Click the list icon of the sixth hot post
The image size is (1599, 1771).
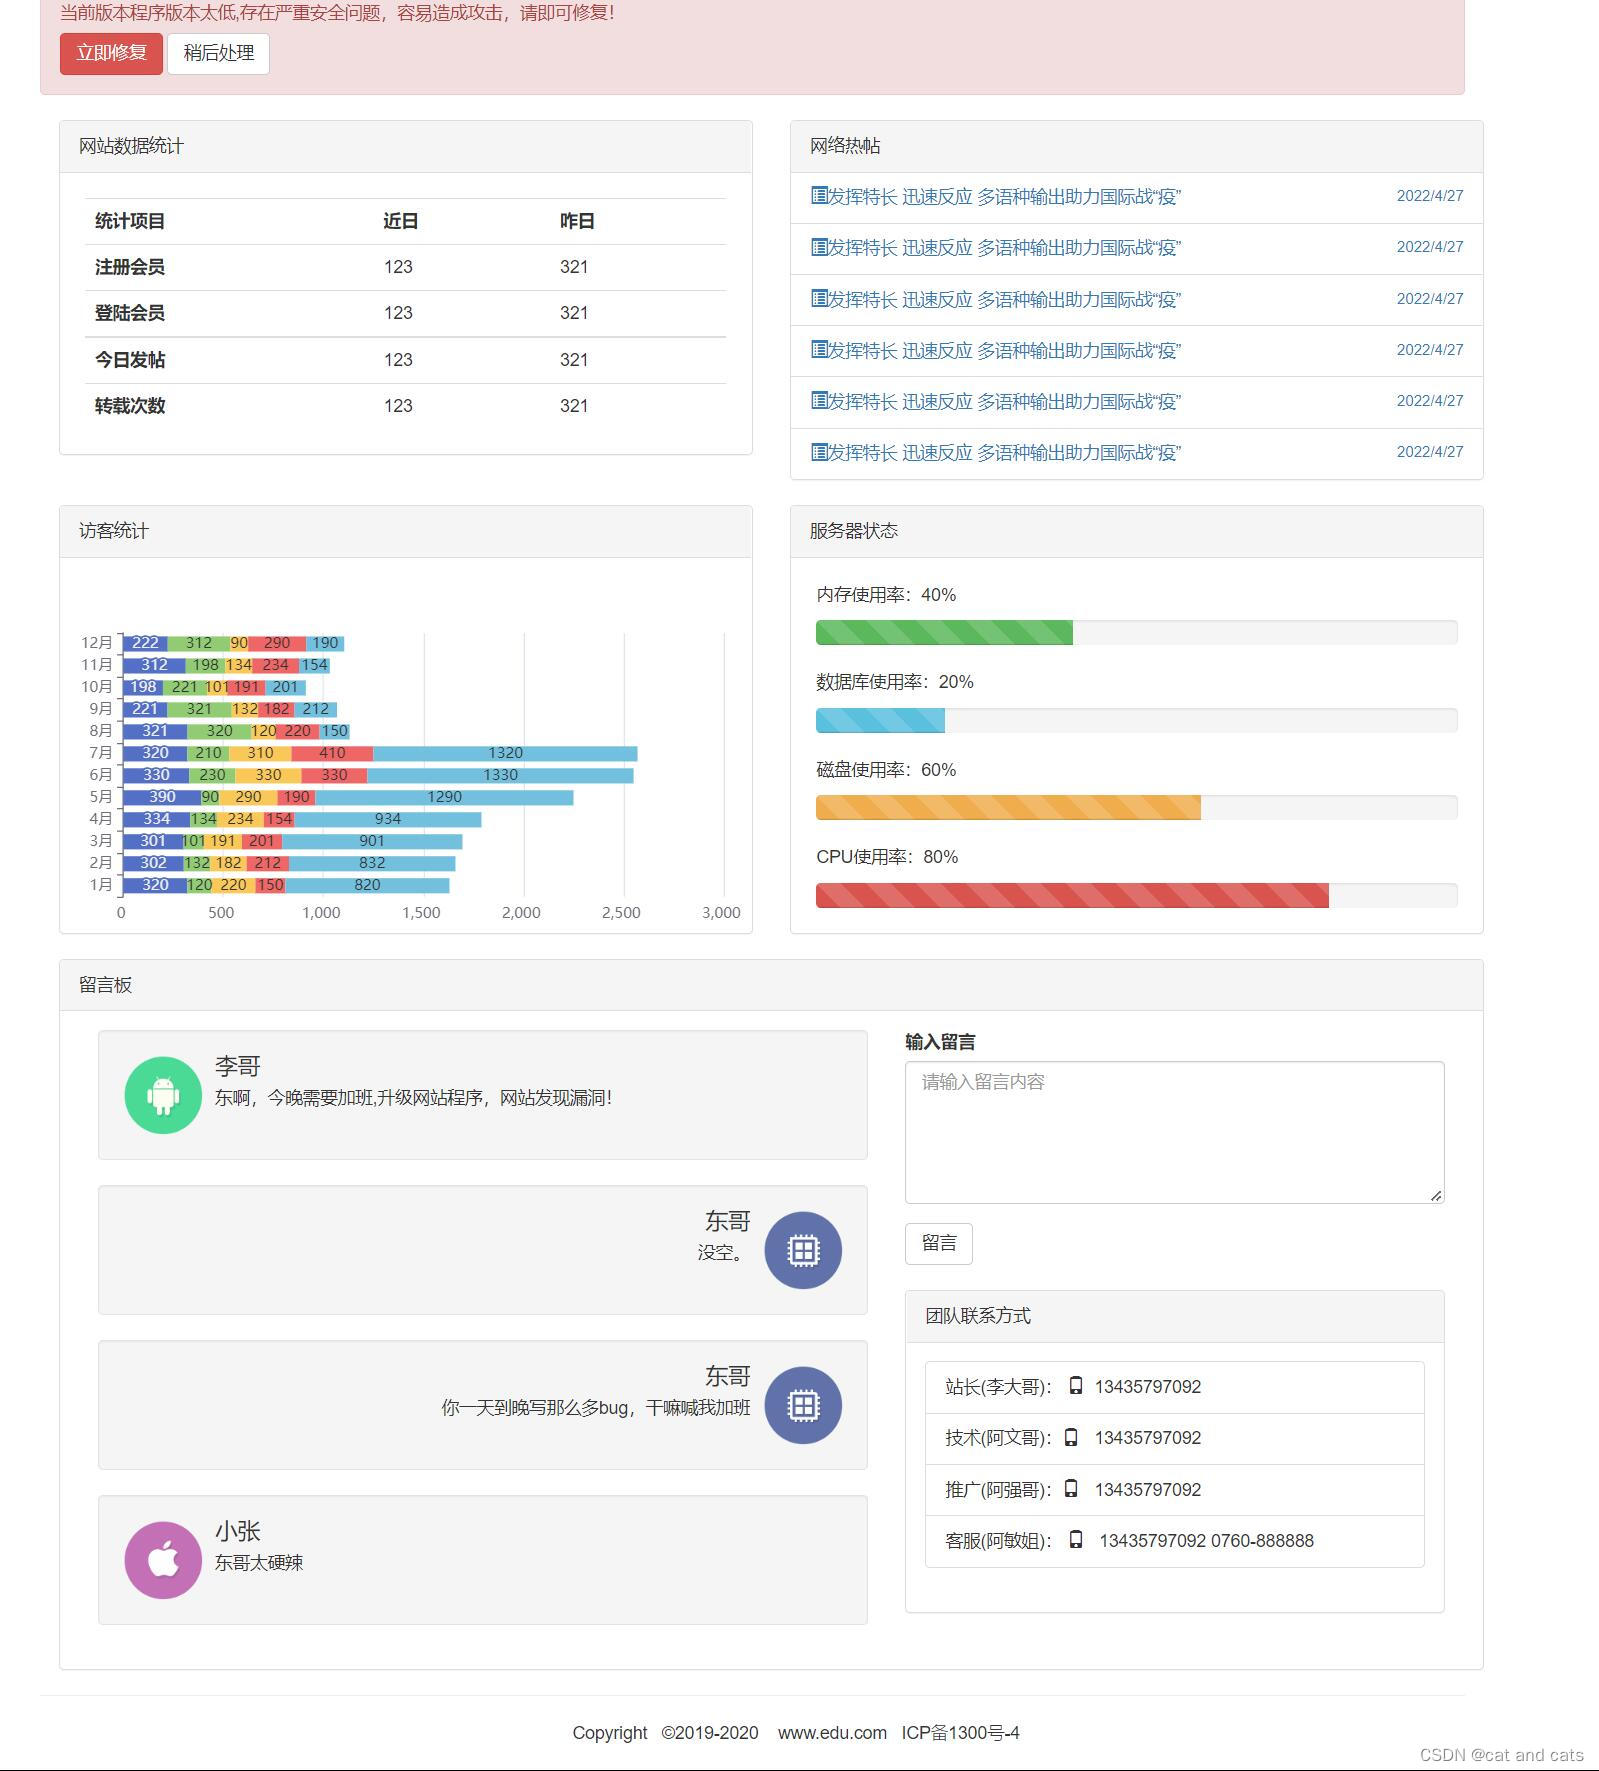[x=819, y=452]
